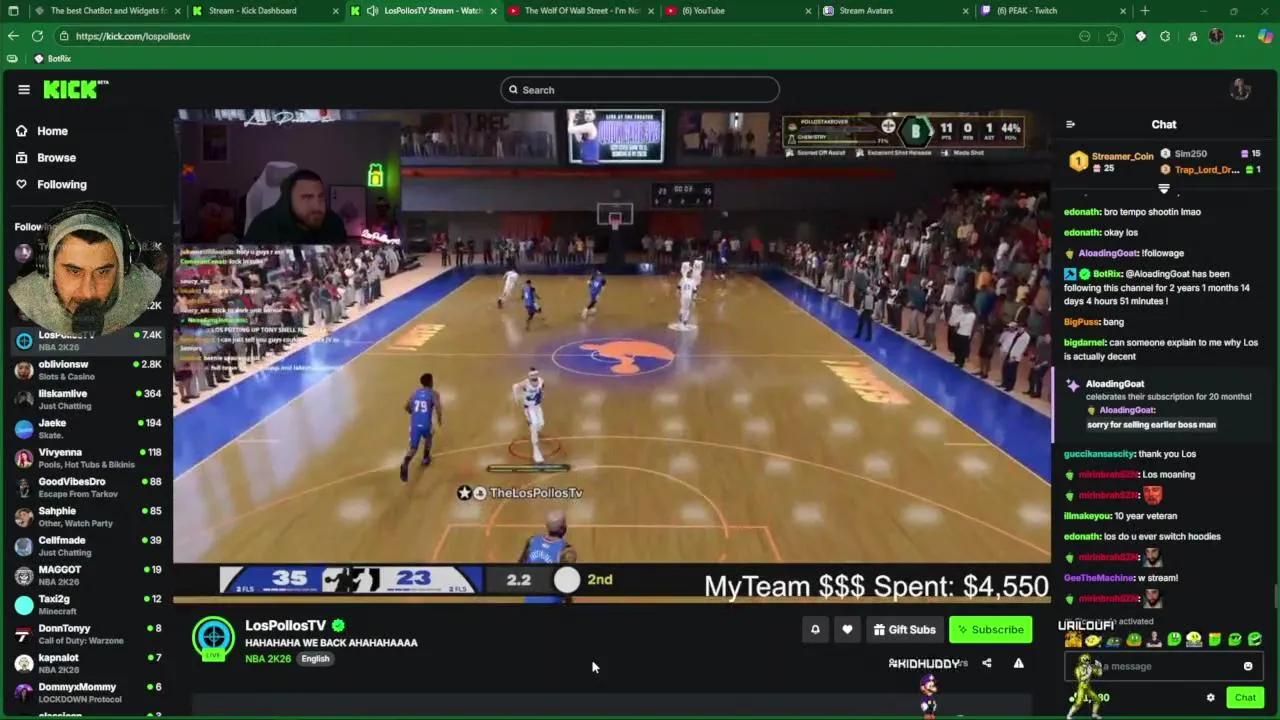Click Trap_Lord_Dr... in gift leaderboard

(x=1206, y=170)
